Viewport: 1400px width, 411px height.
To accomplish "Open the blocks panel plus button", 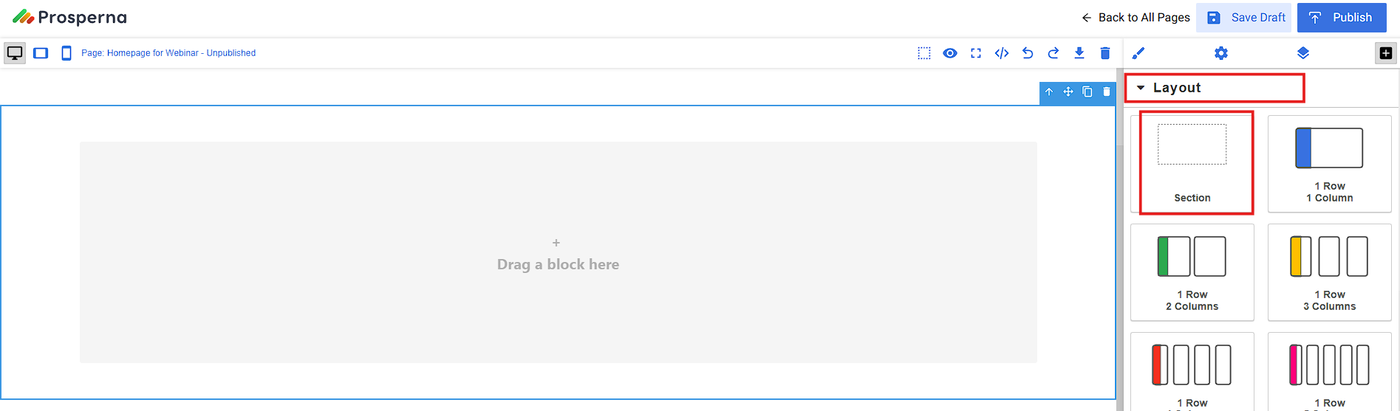I will pos(1385,53).
